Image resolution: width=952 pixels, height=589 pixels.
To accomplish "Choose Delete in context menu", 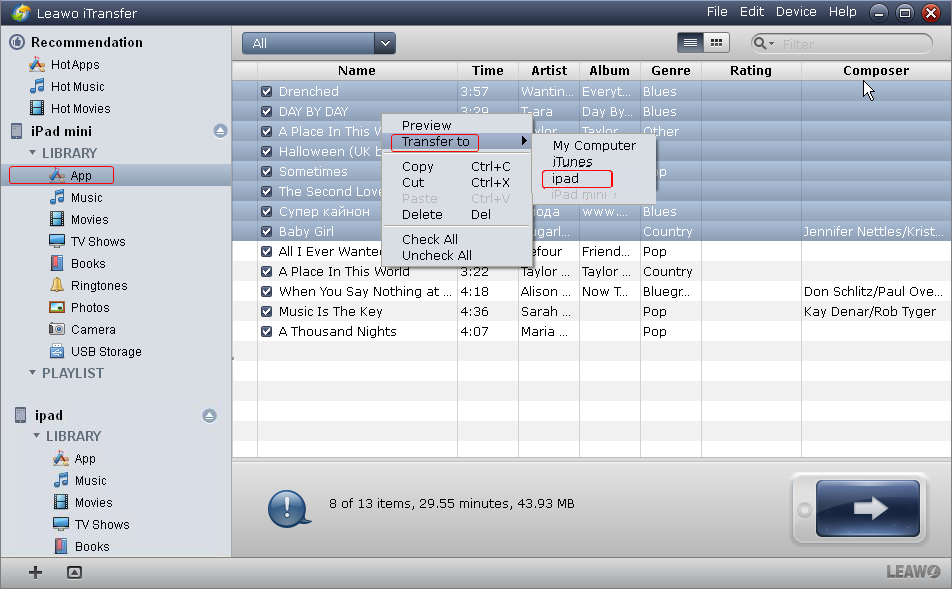I will point(457,214).
